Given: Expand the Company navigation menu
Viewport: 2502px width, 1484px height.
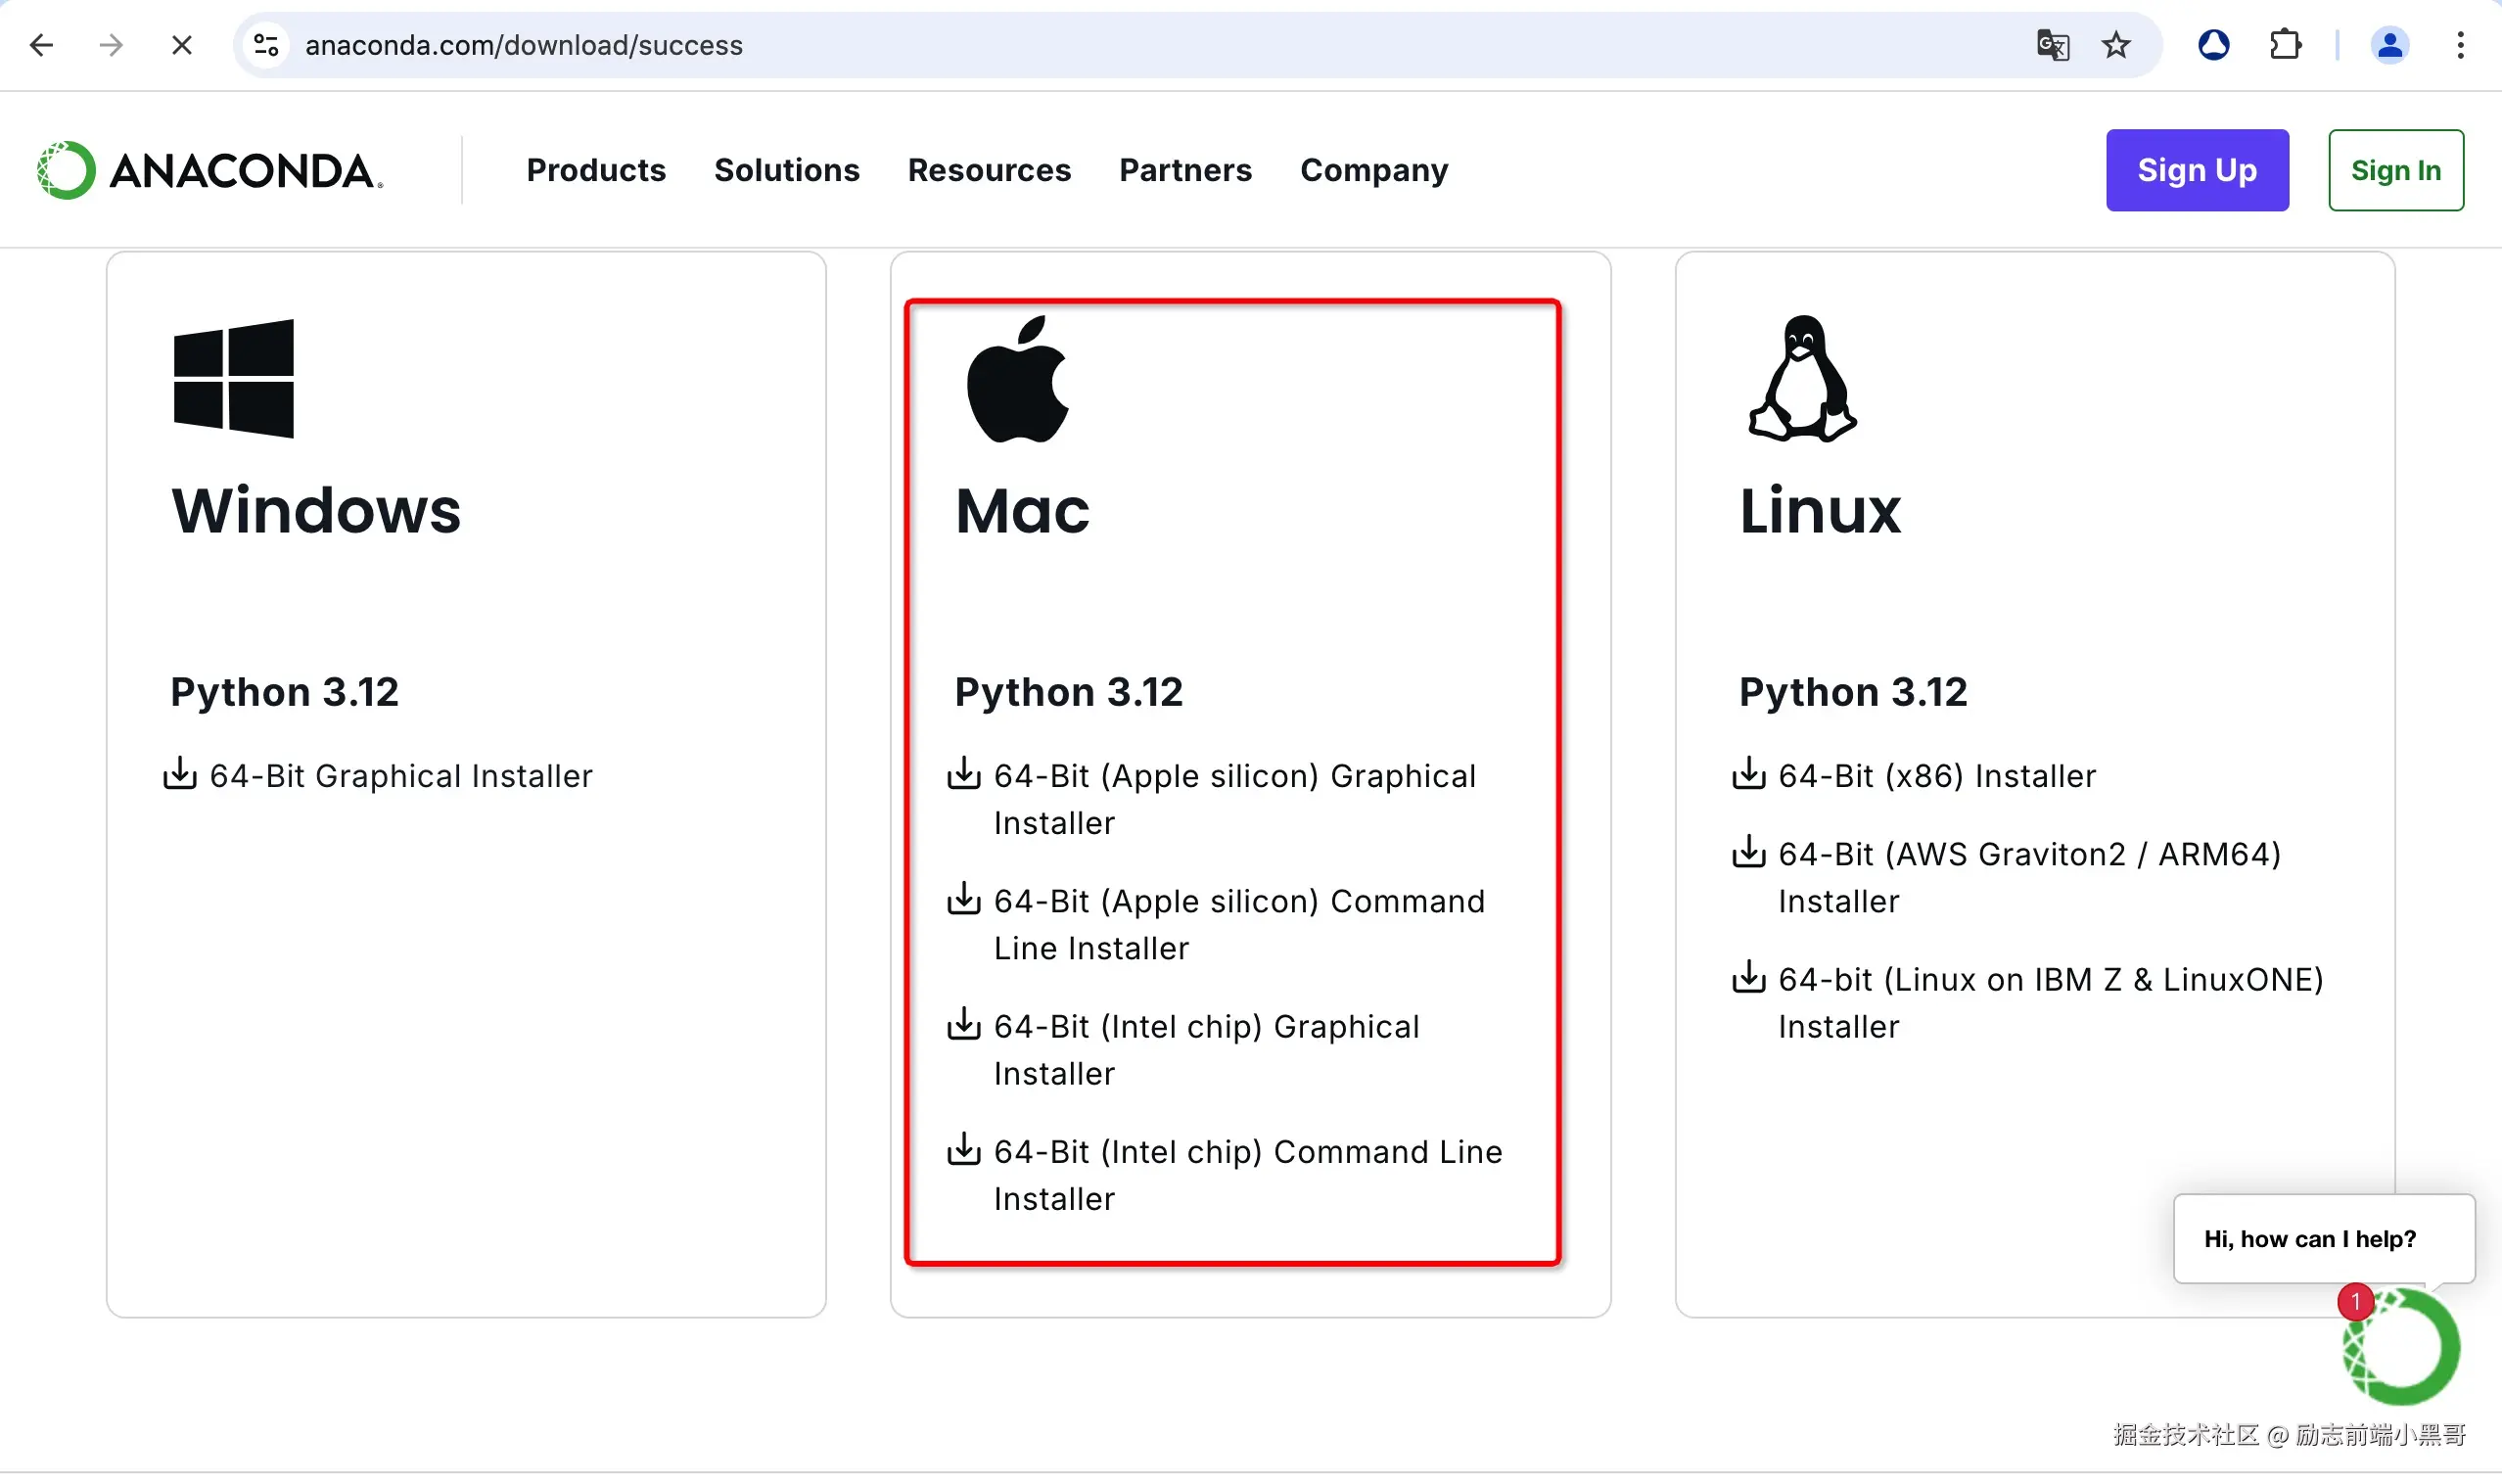Looking at the screenshot, I should click(1373, 170).
